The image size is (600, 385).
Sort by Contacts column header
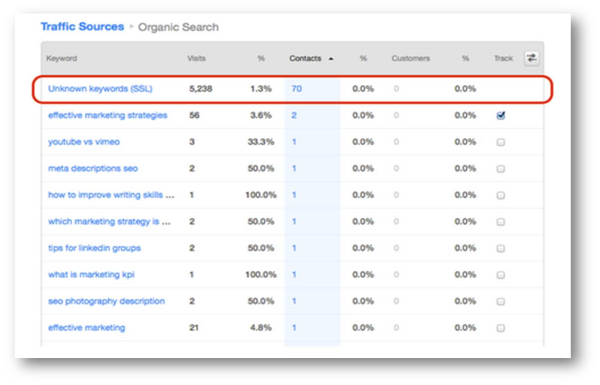(305, 59)
